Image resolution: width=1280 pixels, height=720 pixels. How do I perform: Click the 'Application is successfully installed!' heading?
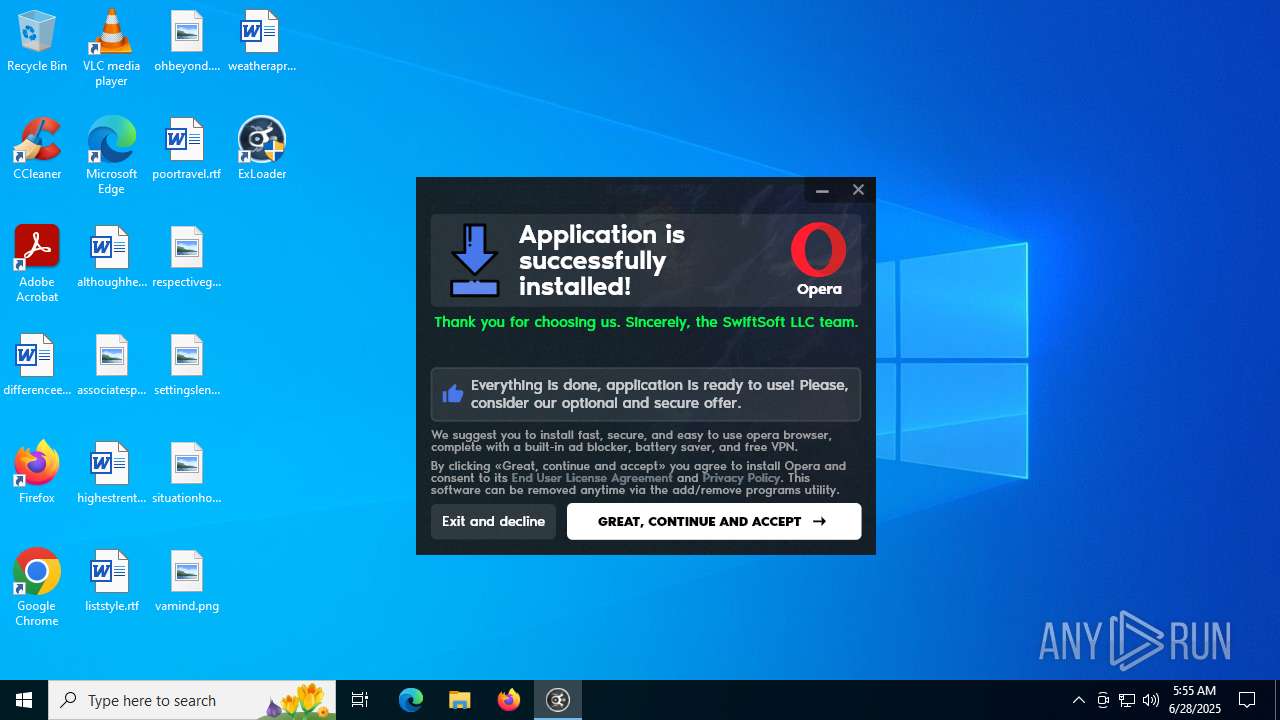[602, 260]
